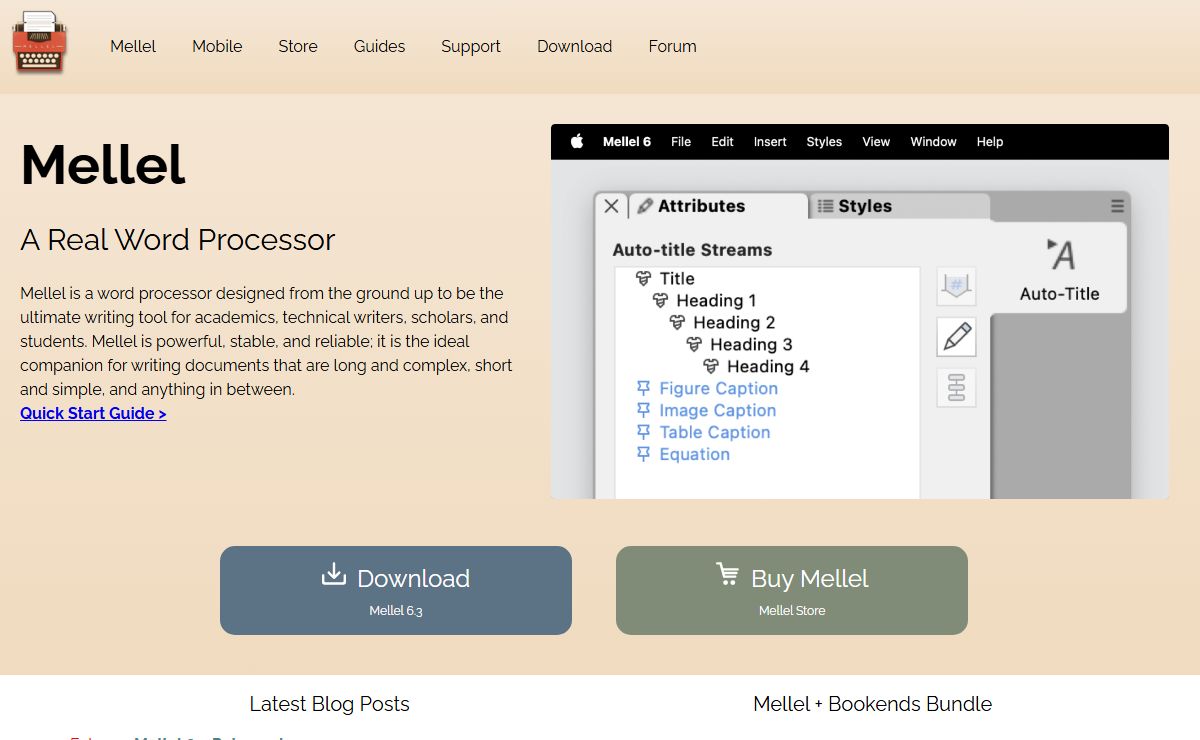Screen dimensions: 1200x740
Task: Click the X icon beside Attributes tab
Action: 611,206
